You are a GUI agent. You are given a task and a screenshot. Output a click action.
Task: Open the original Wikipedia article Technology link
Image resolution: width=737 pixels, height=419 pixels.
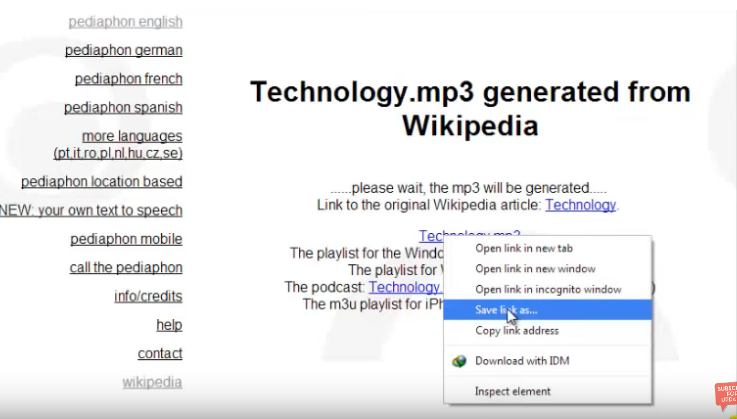[x=580, y=205]
